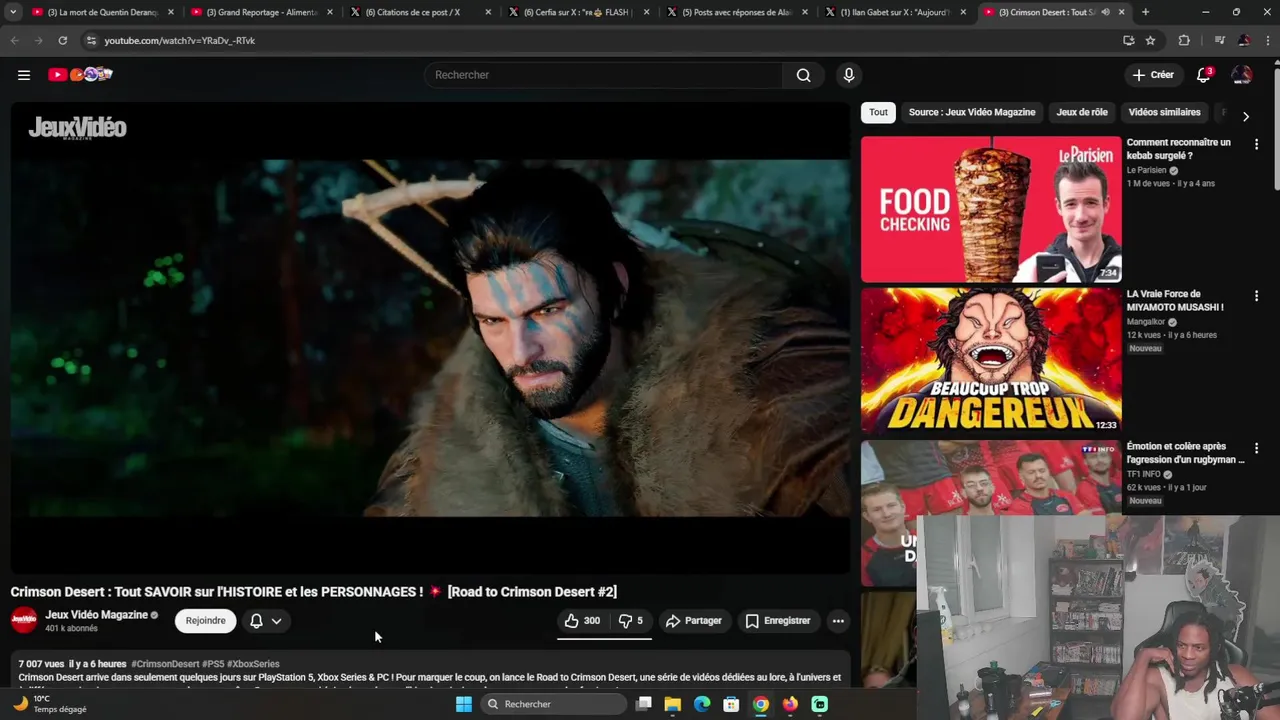The width and height of the screenshot is (1280, 720).
Task: Open Task View on taskbar
Action: click(x=644, y=704)
